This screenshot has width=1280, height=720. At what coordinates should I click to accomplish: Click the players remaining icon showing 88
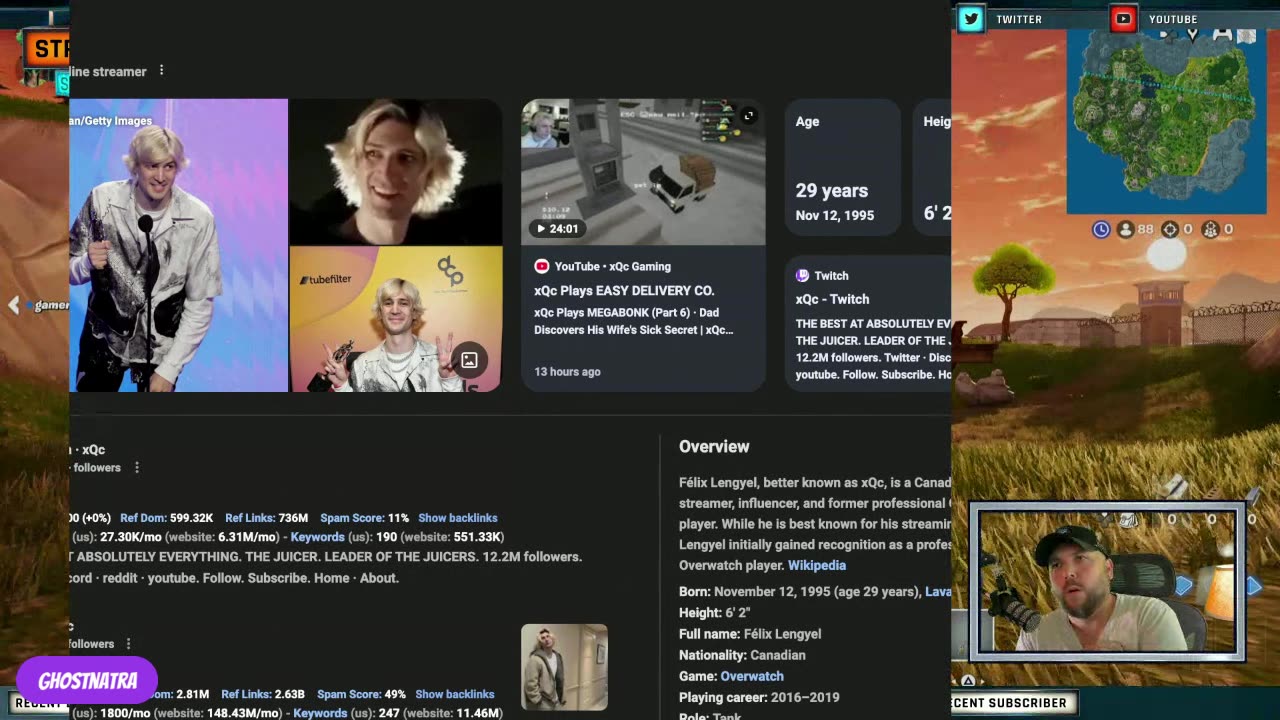click(1125, 229)
